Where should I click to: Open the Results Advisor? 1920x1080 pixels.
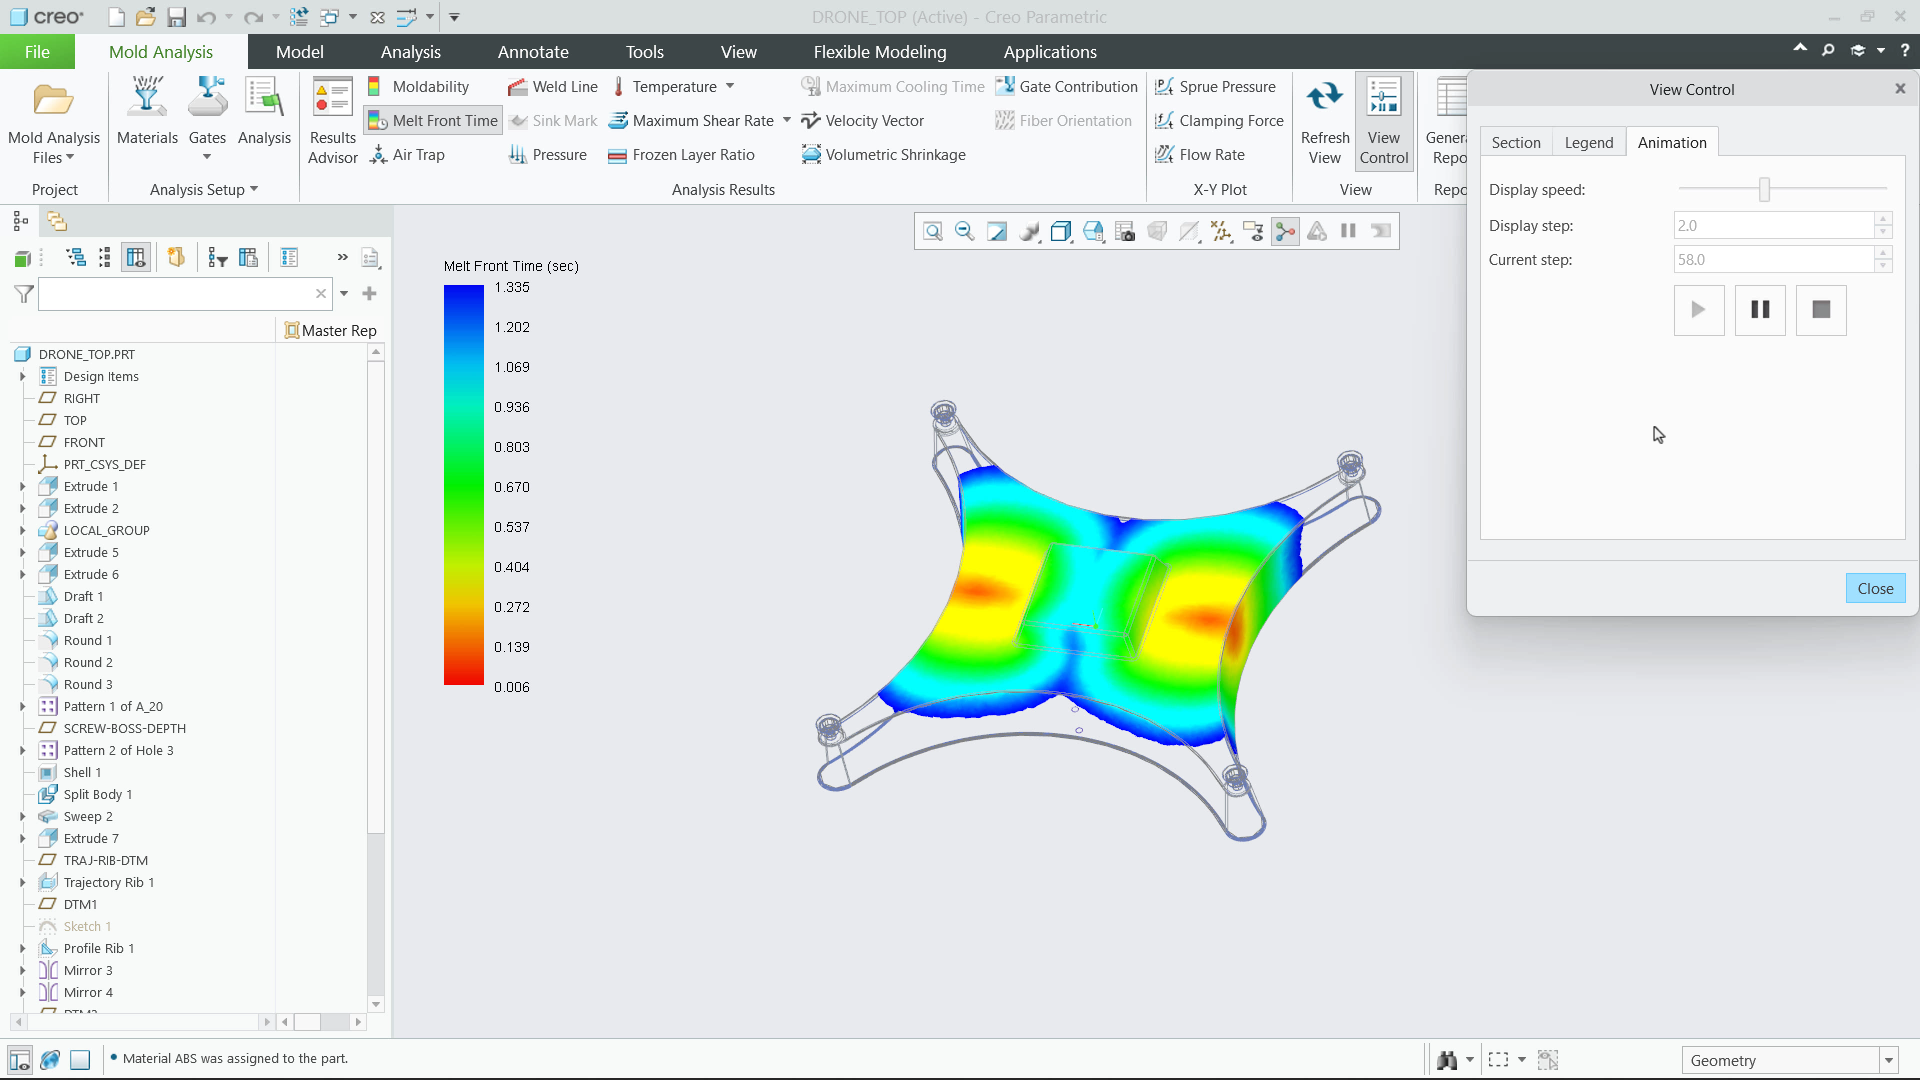332,120
